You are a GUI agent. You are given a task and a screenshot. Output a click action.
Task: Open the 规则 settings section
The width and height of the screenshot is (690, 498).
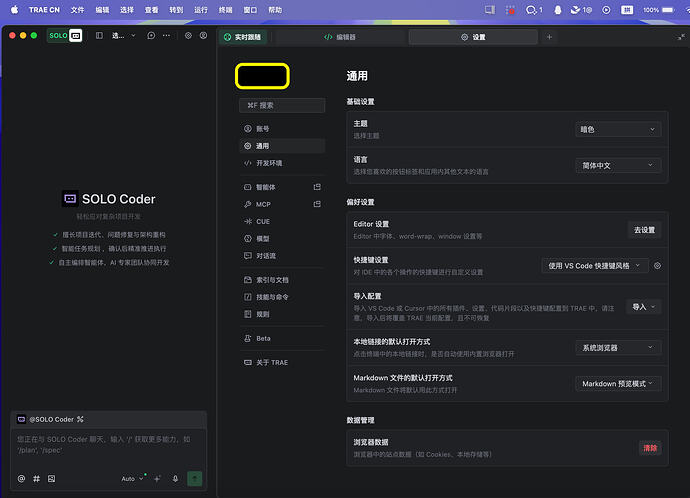[x=282, y=314]
